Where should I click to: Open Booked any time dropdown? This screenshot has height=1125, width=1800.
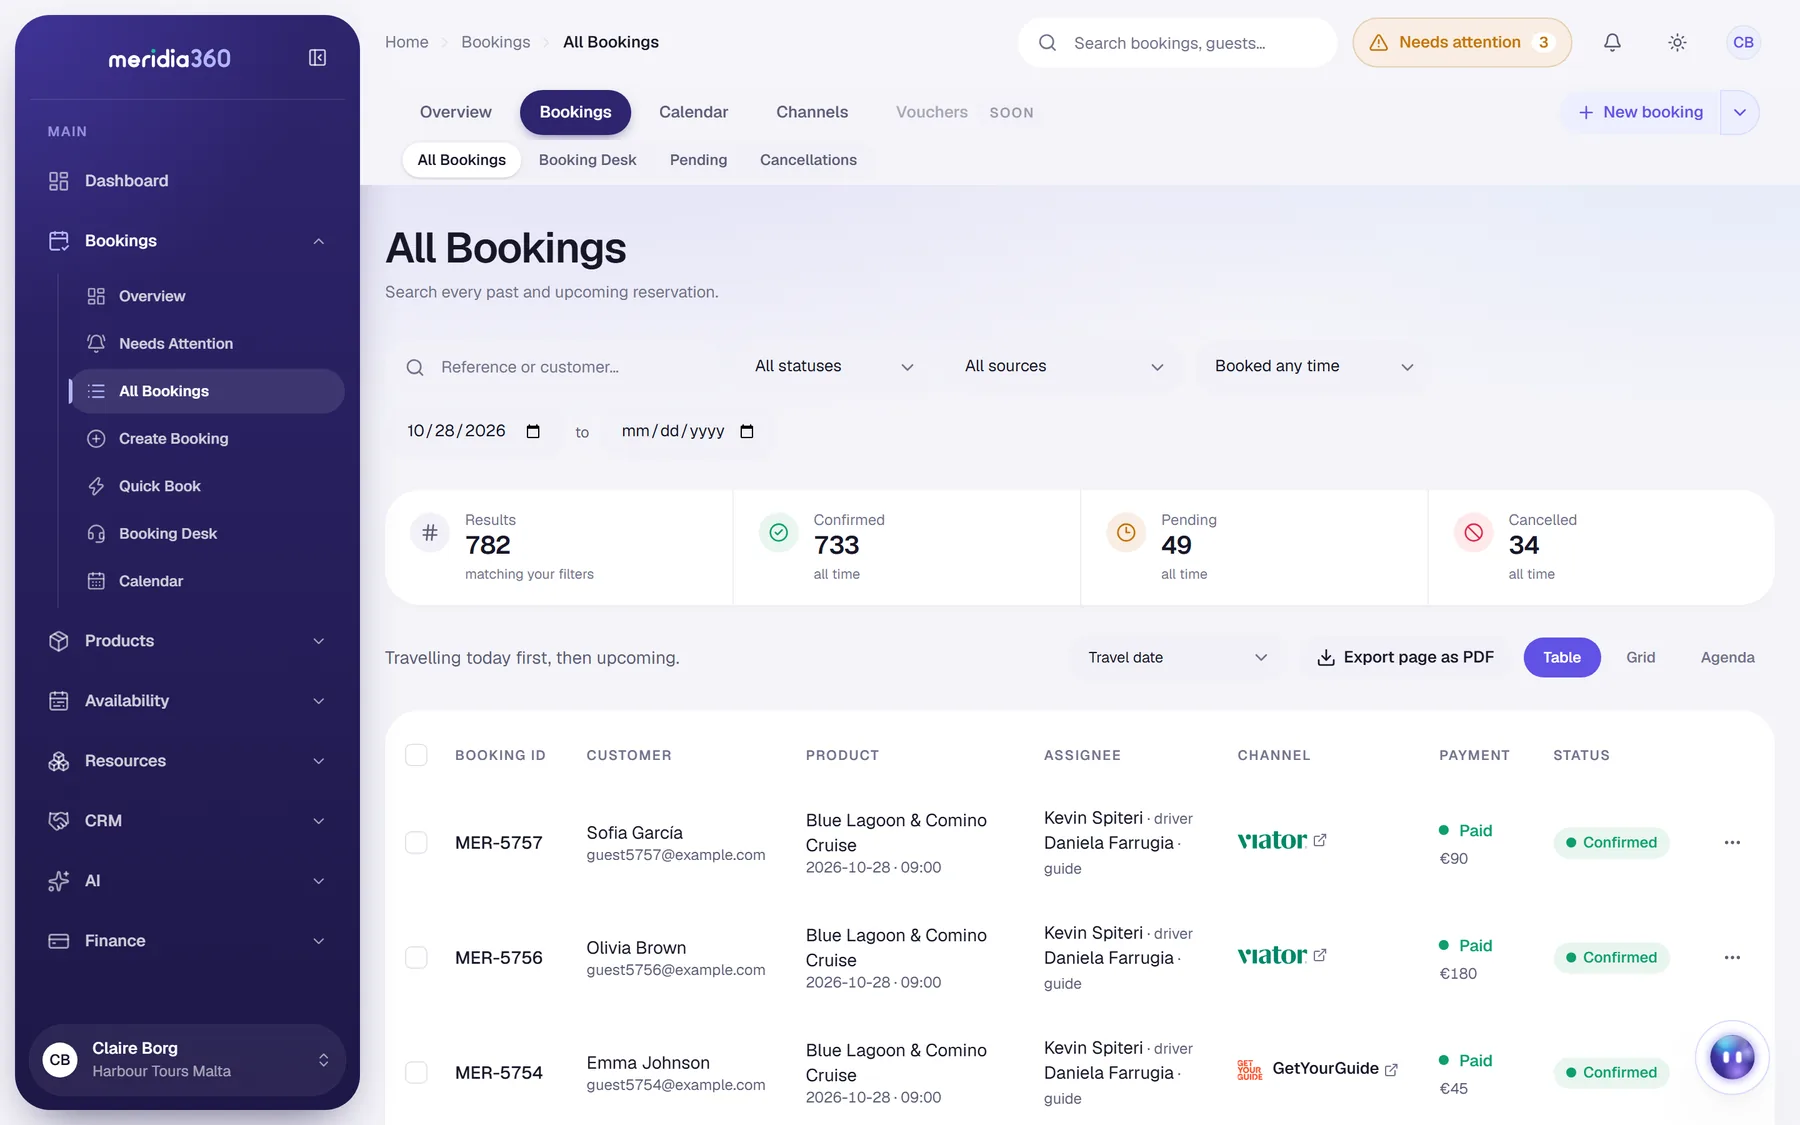(1314, 366)
